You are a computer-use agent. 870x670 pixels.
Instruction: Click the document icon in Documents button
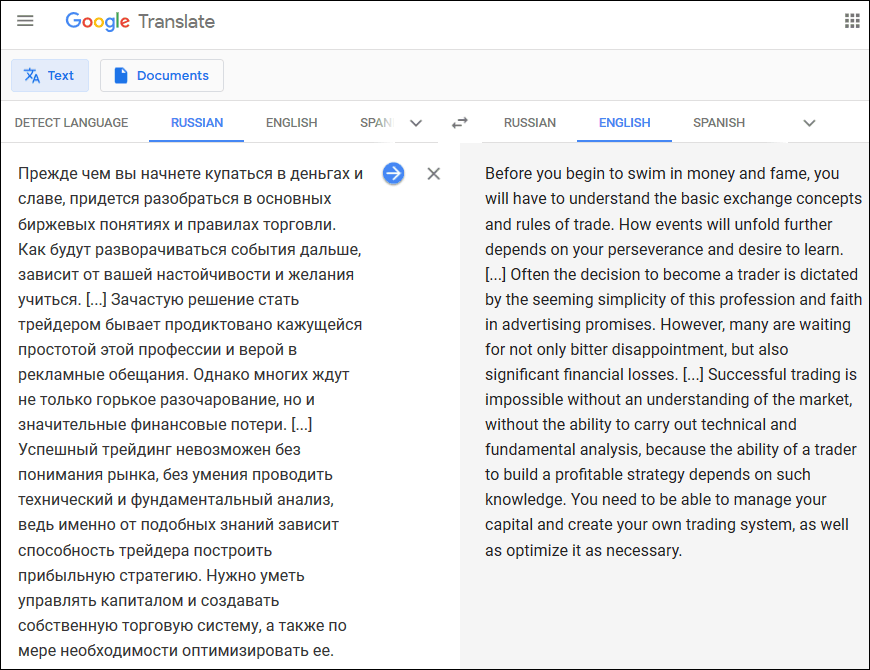coord(120,75)
